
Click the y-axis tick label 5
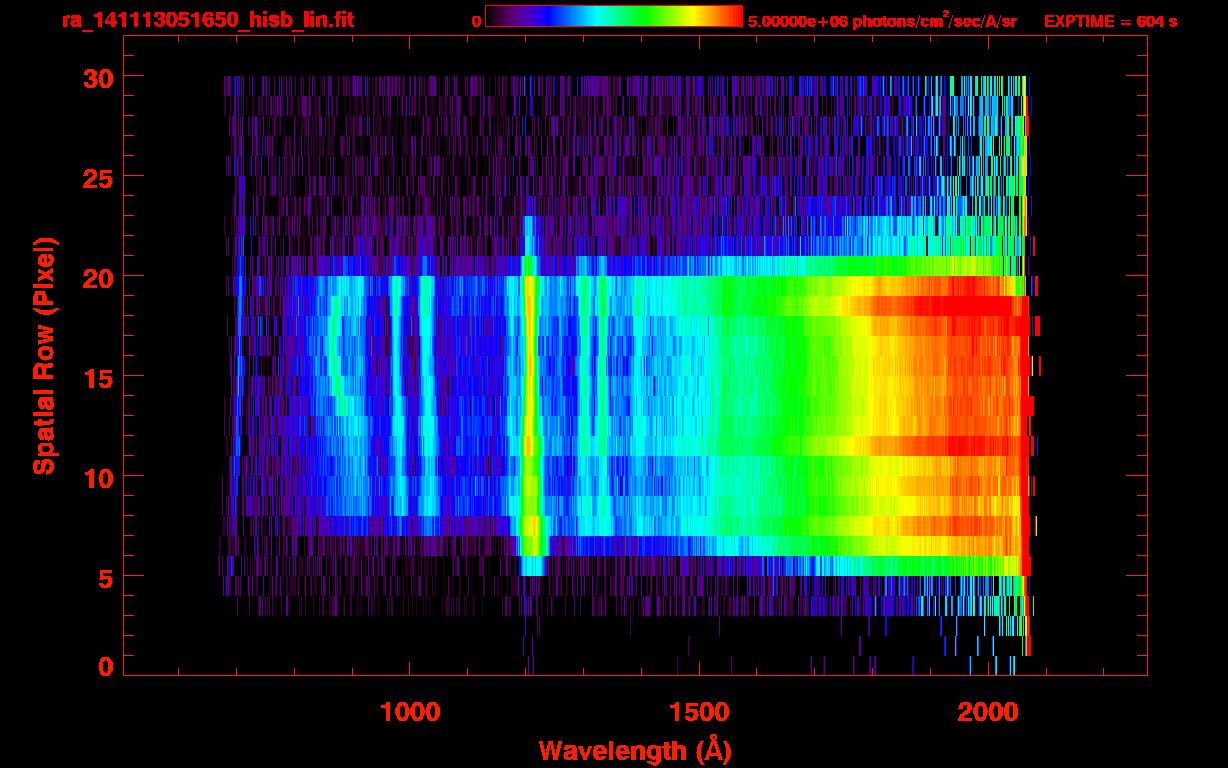[x=105, y=577]
